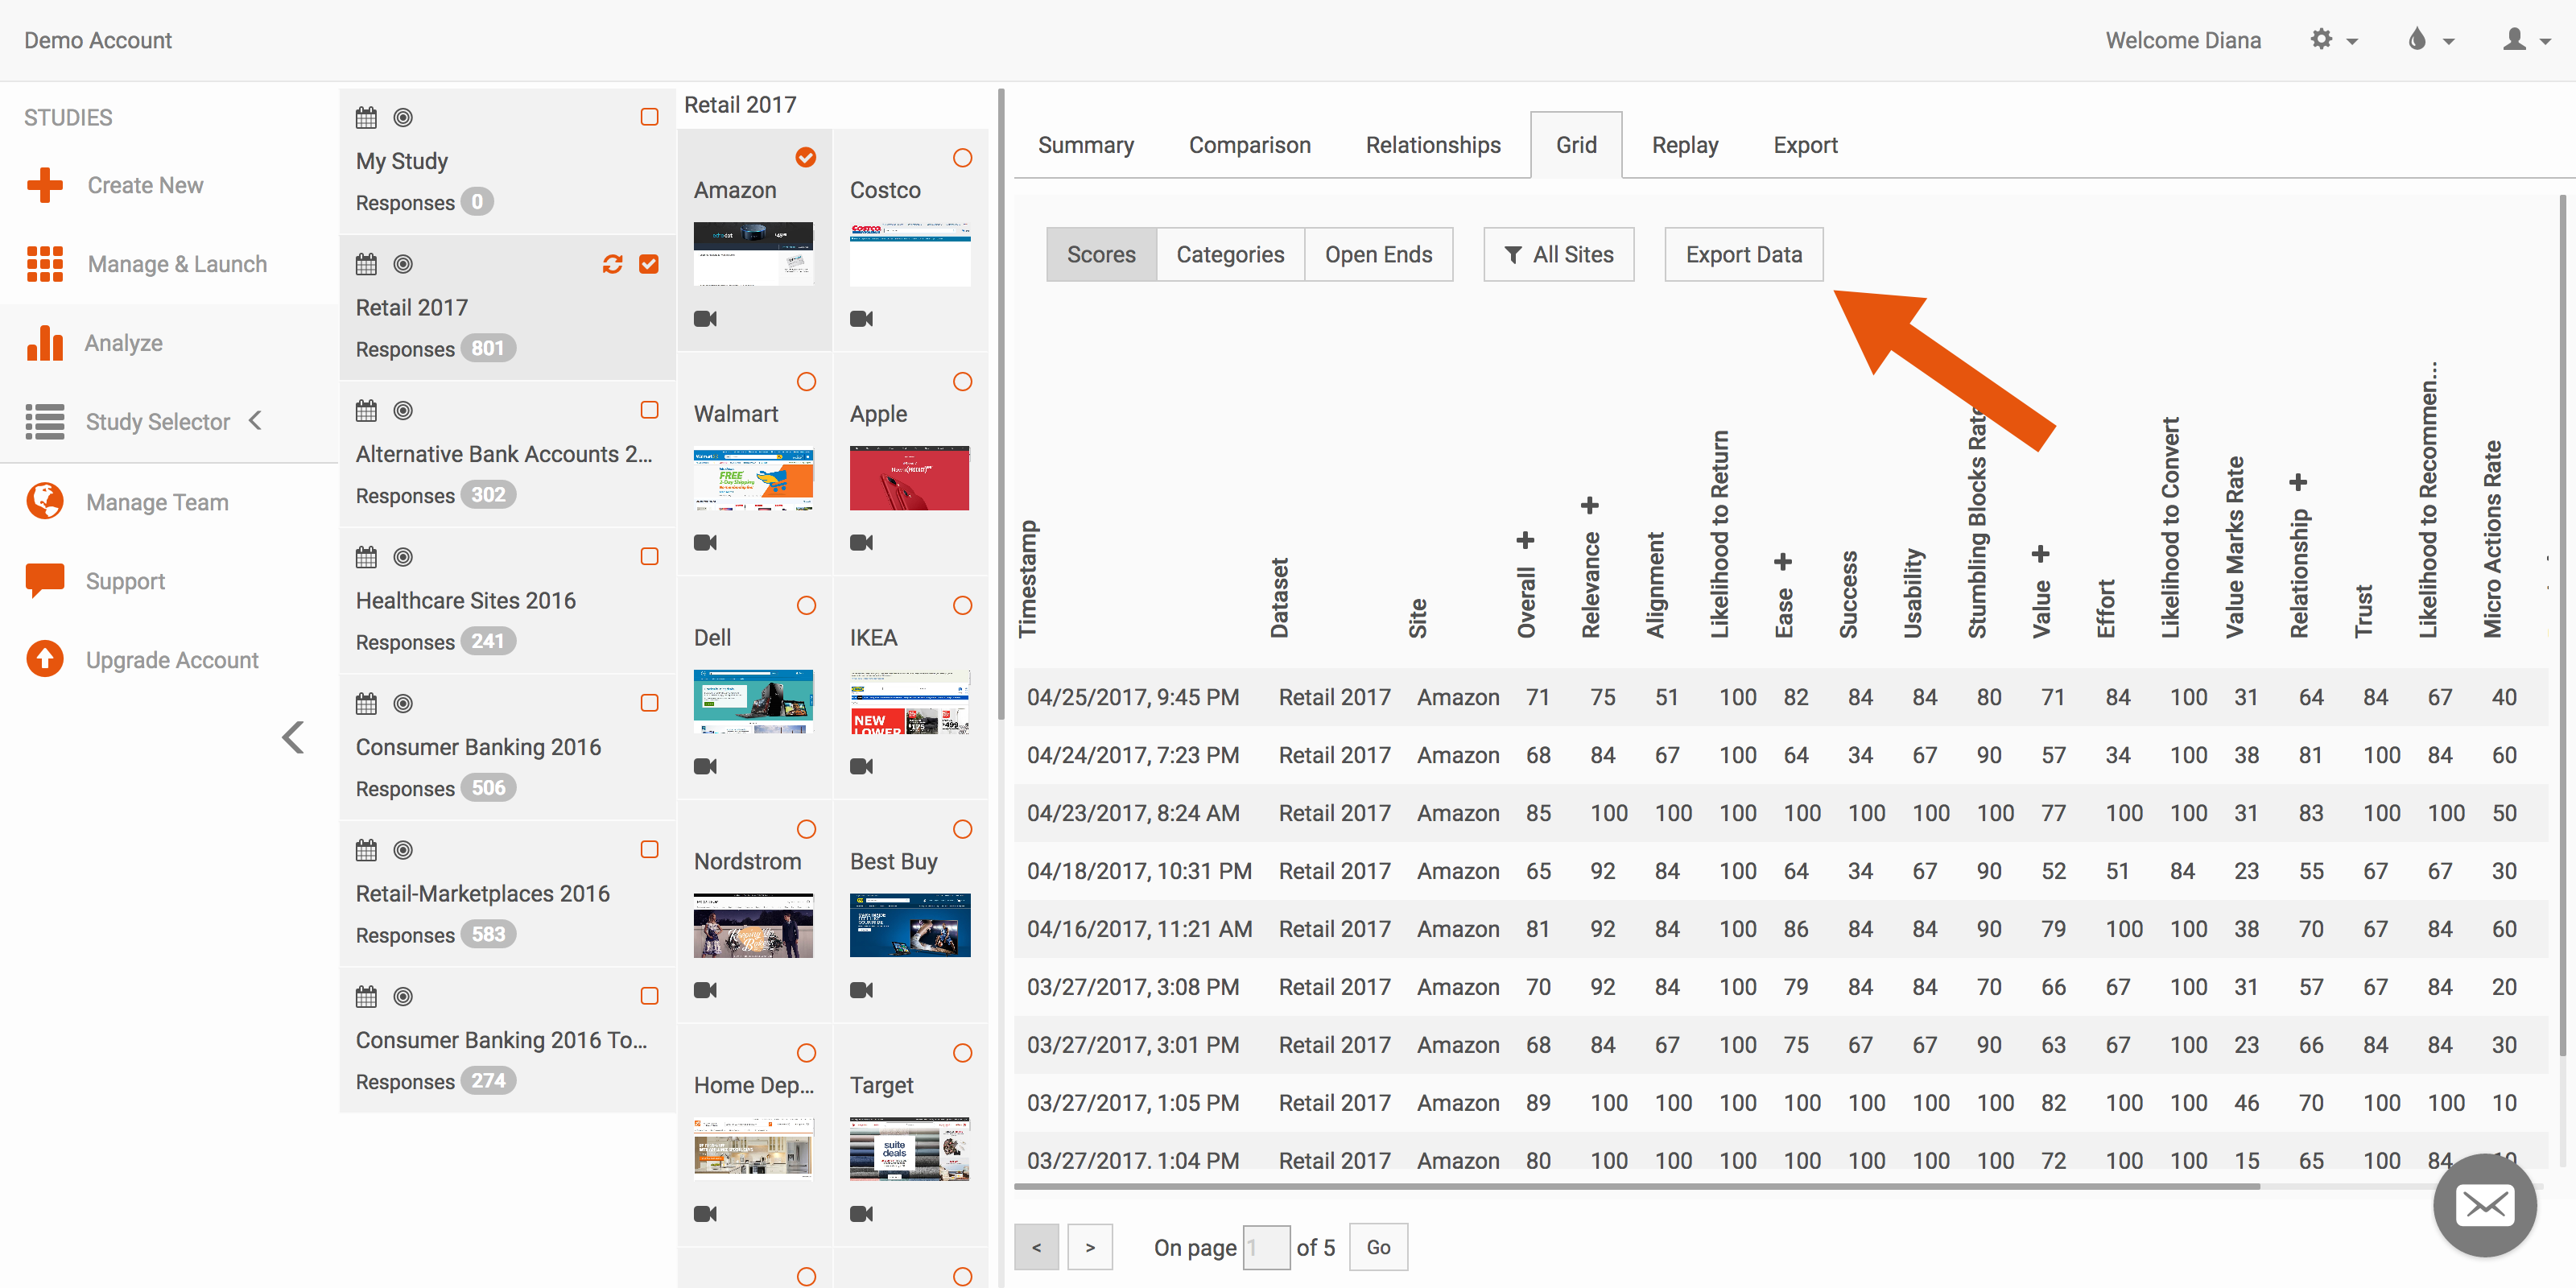Collapse the sidebar with left chevron
Image resolution: width=2576 pixels, height=1288 pixels.
coord(292,738)
